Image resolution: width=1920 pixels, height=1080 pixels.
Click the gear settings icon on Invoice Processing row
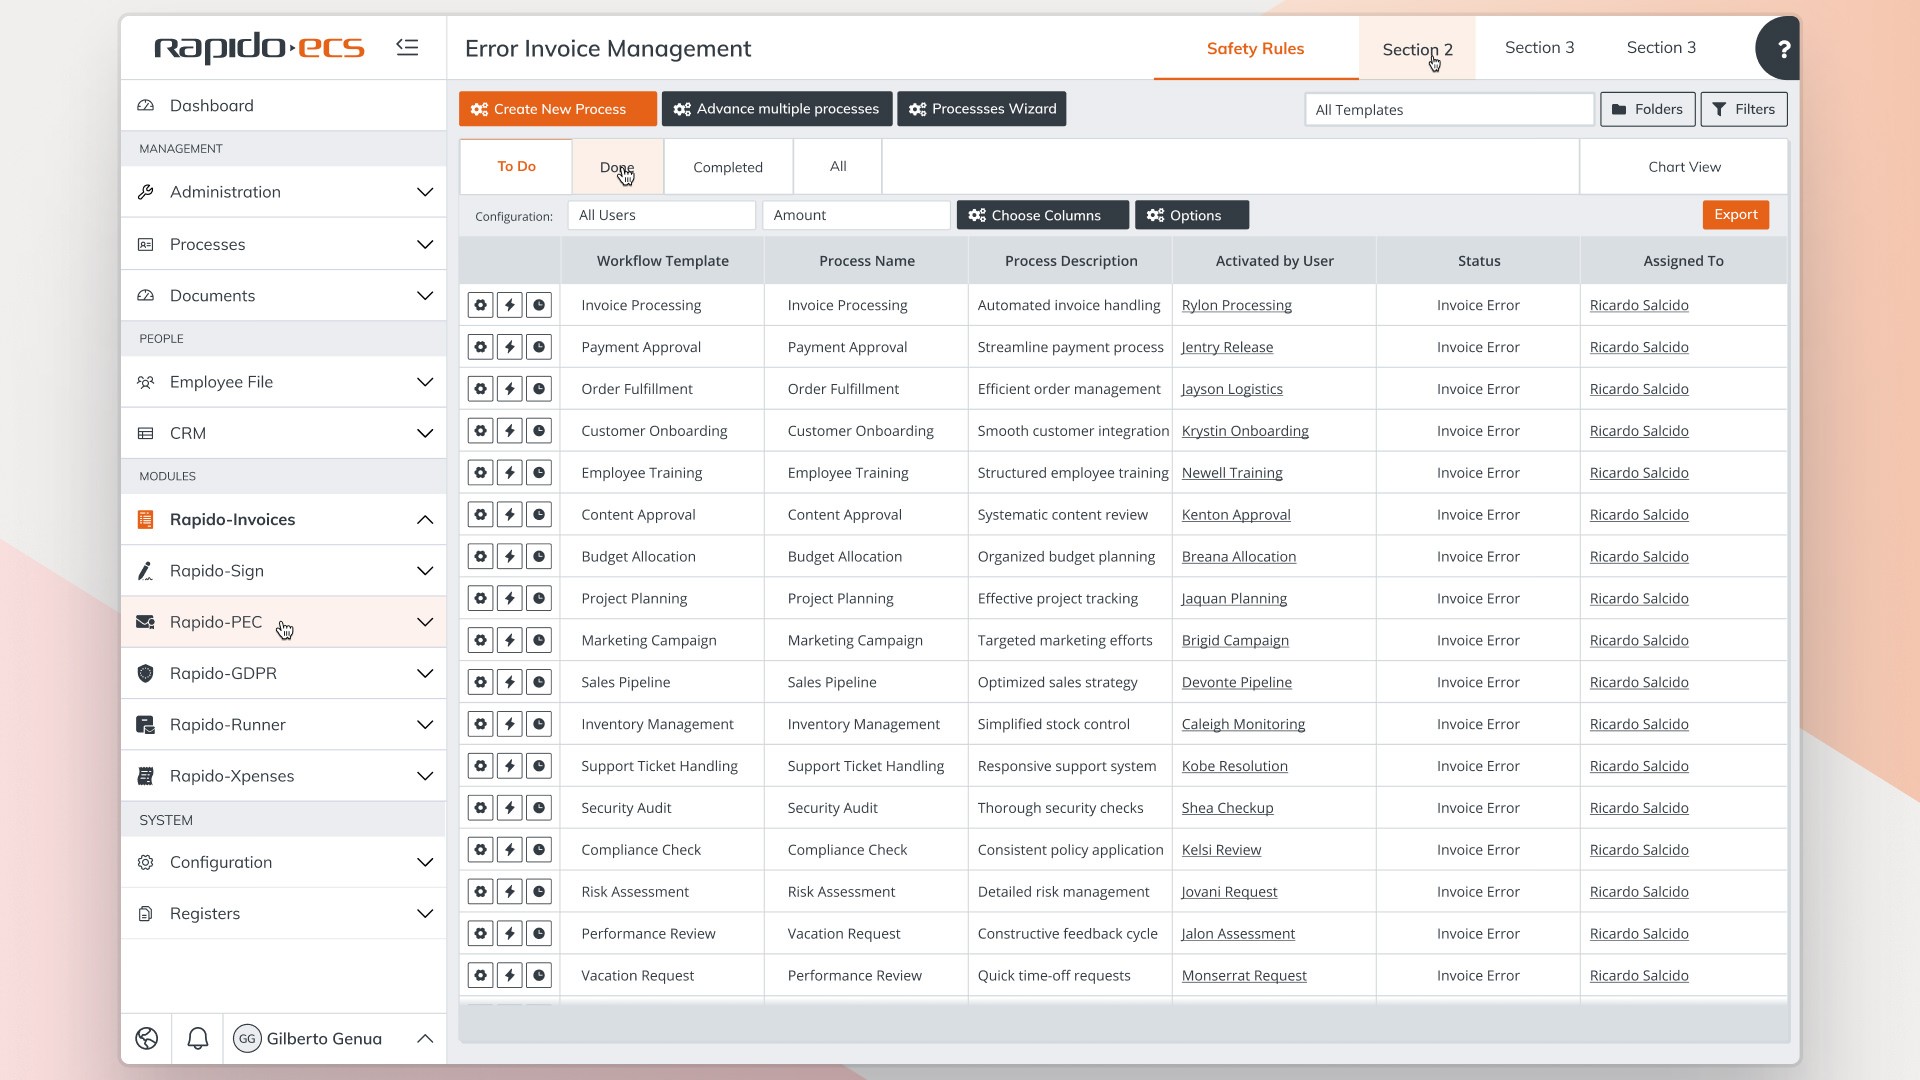[481, 305]
